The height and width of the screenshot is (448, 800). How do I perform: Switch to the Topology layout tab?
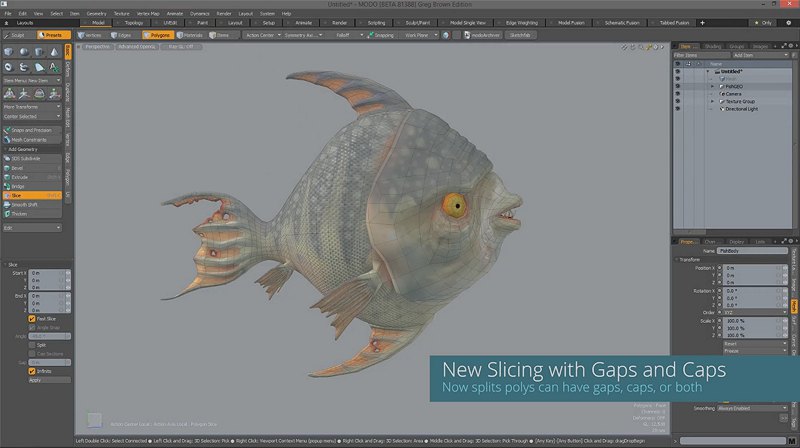[134, 22]
